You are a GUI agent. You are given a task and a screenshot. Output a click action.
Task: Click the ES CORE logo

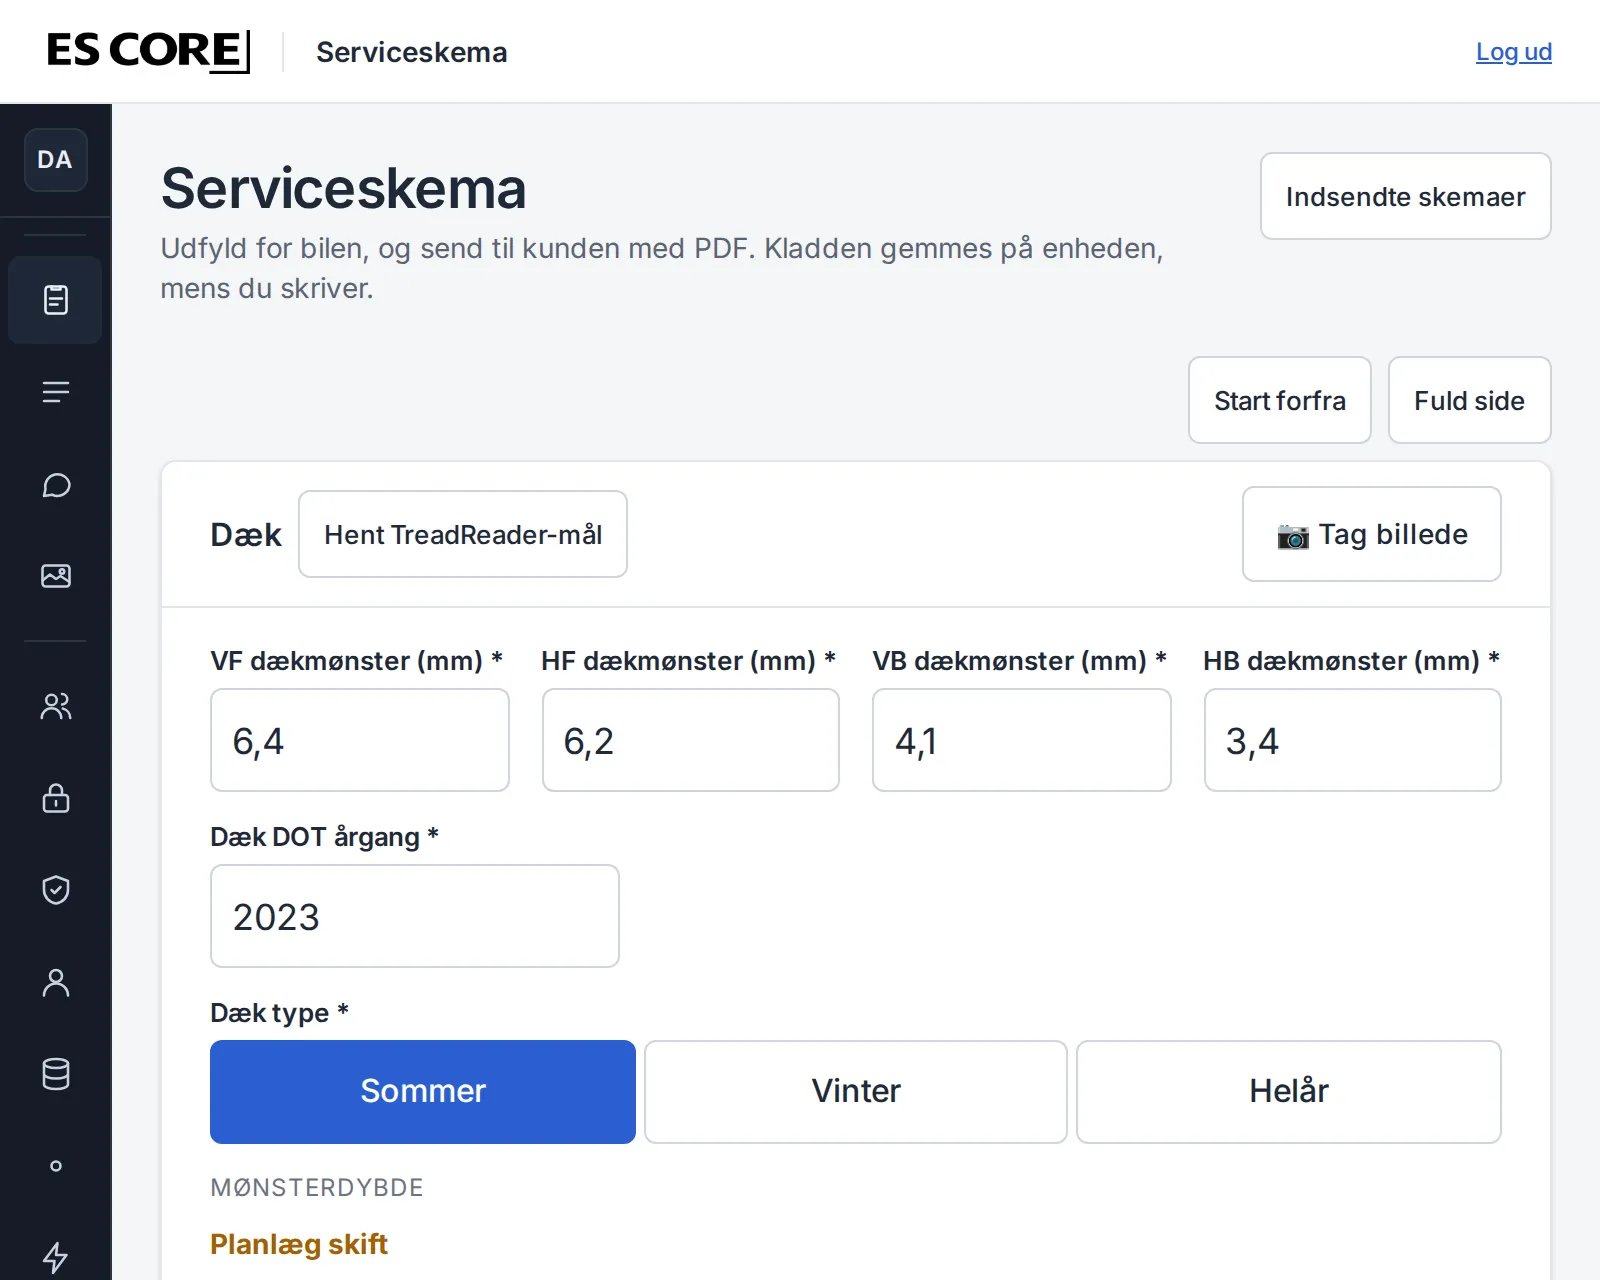148,51
